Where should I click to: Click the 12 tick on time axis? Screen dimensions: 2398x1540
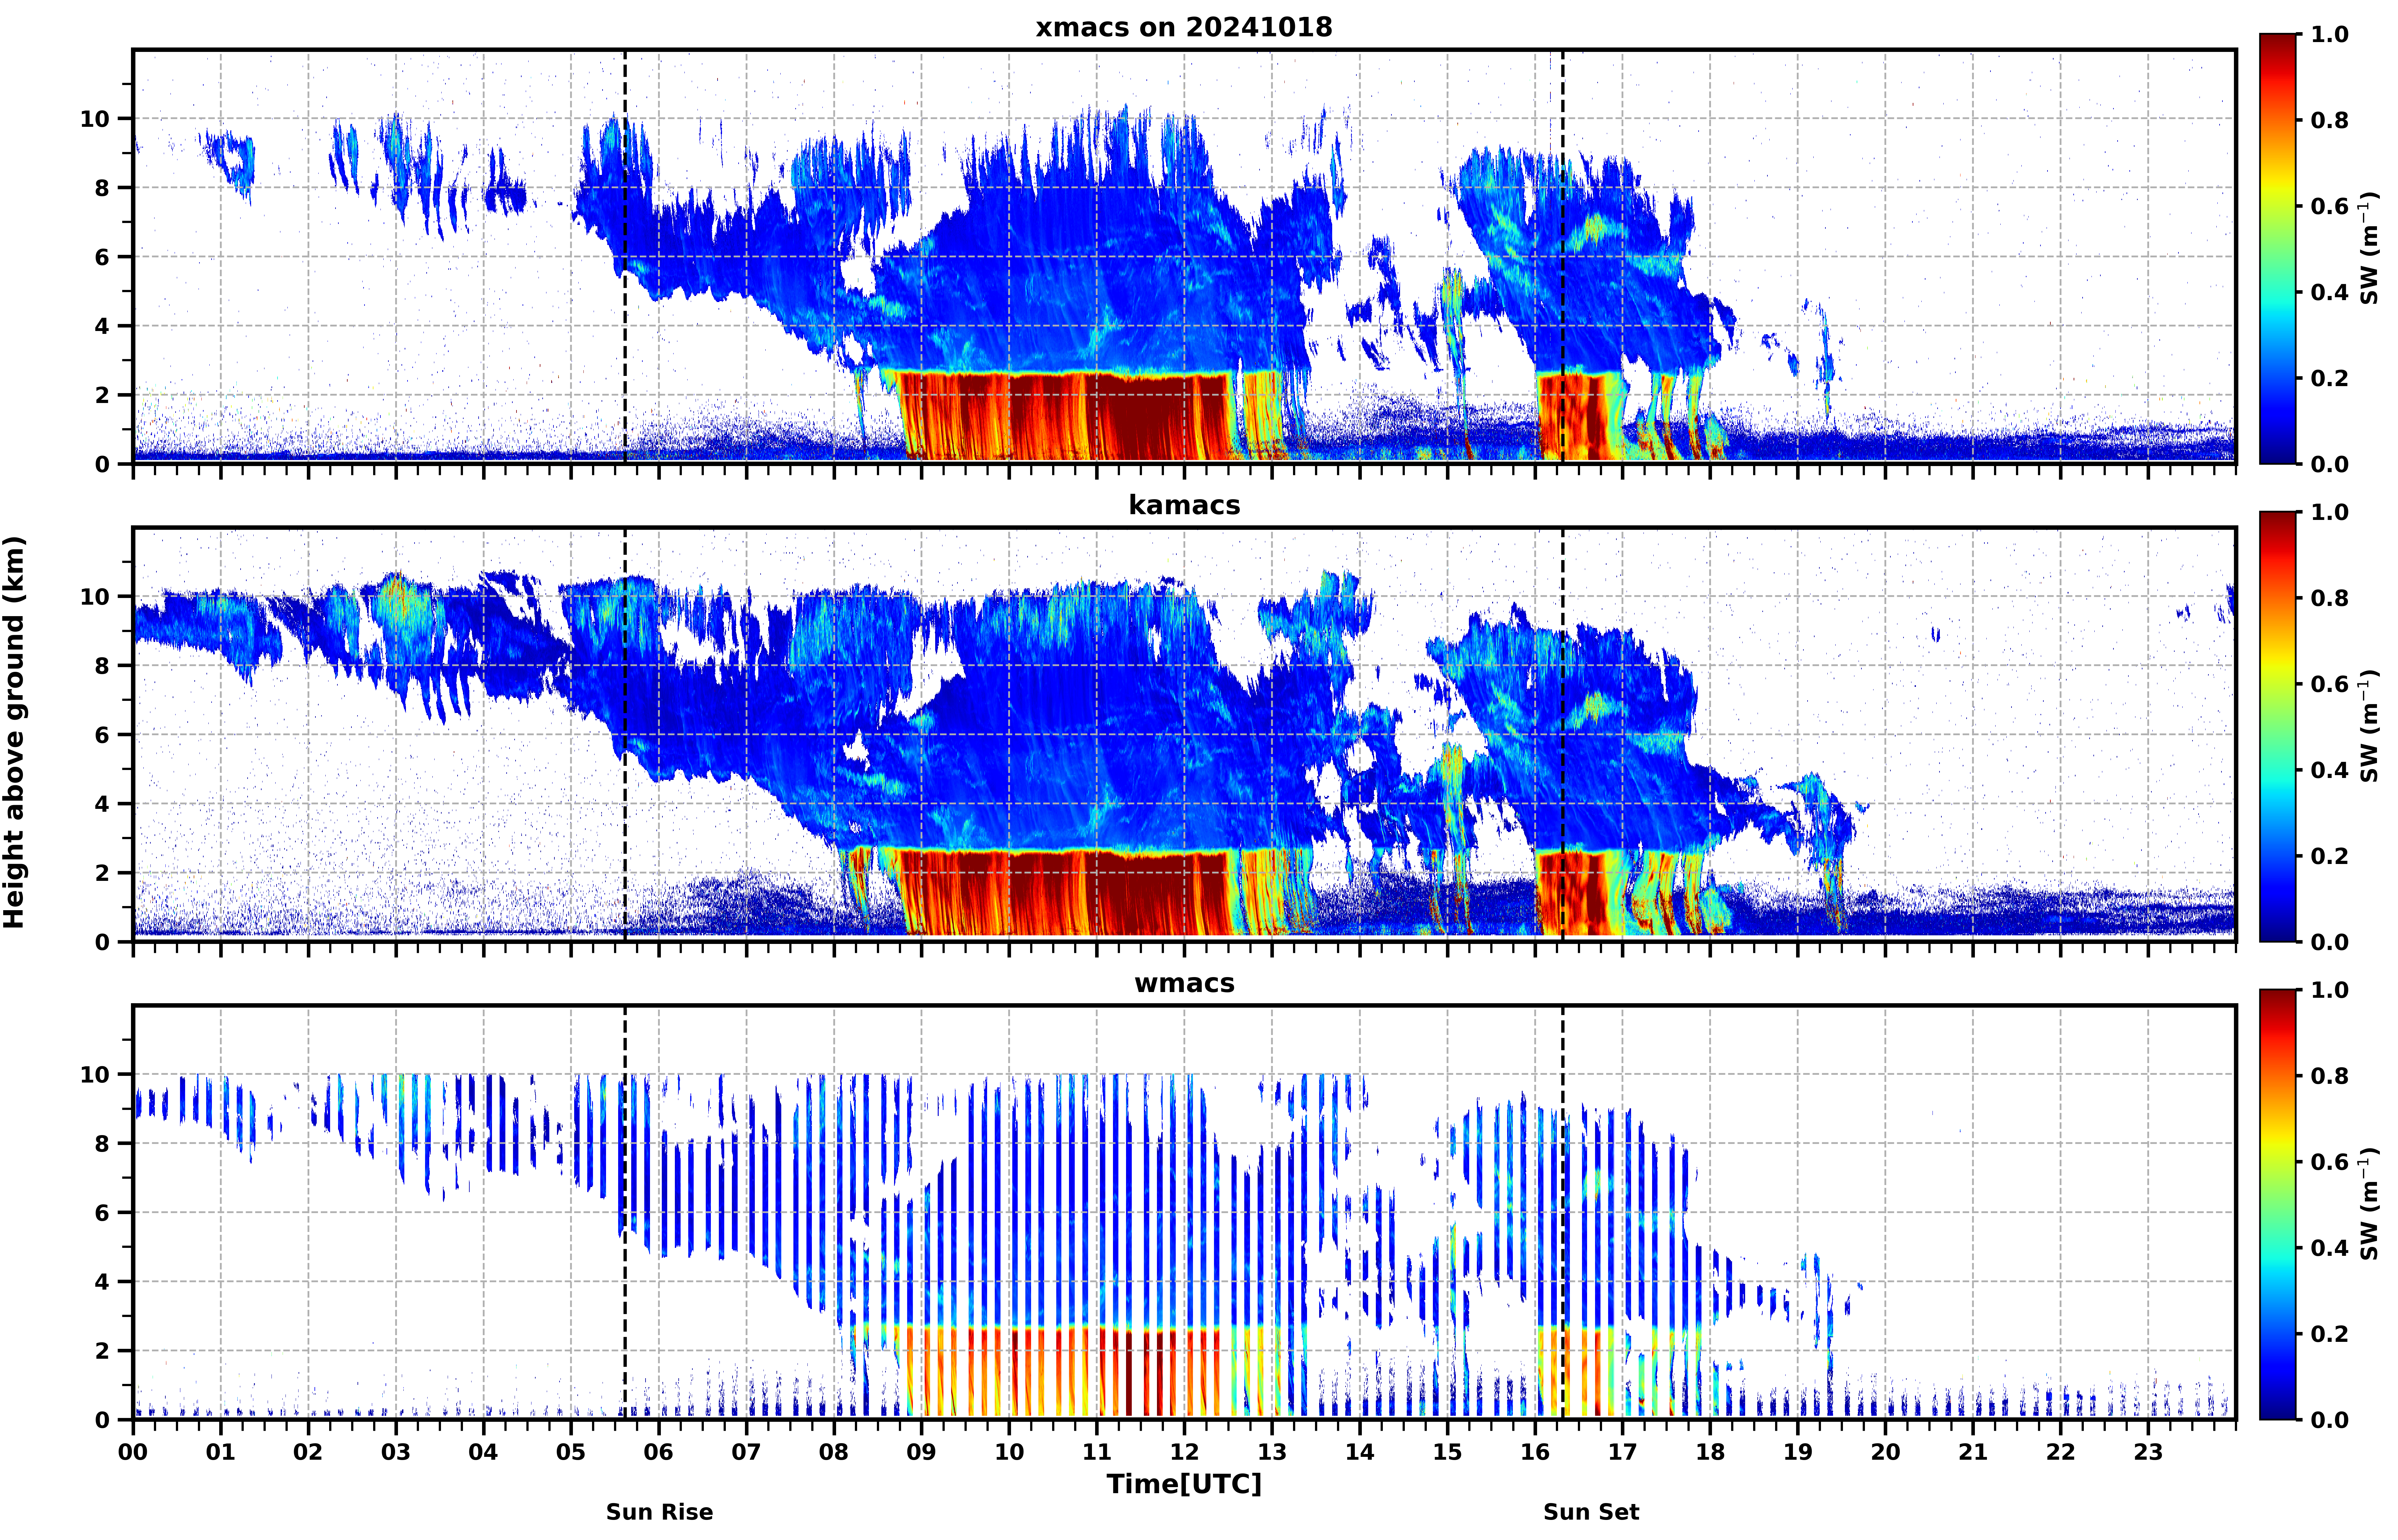[1184, 1451]
